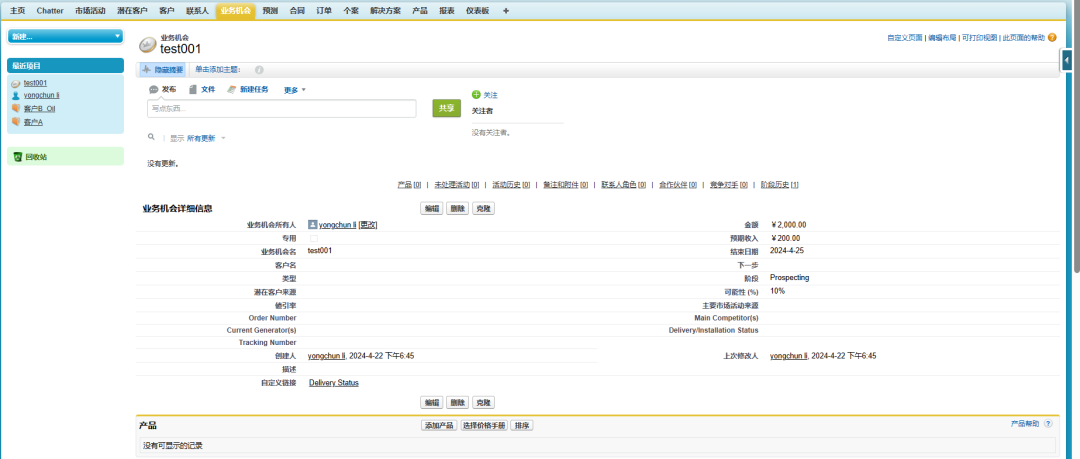Click the plus tab to show all tabs
Image resolution: width=1080 pixels, height=459 pixels.
[x=506, y=11]
